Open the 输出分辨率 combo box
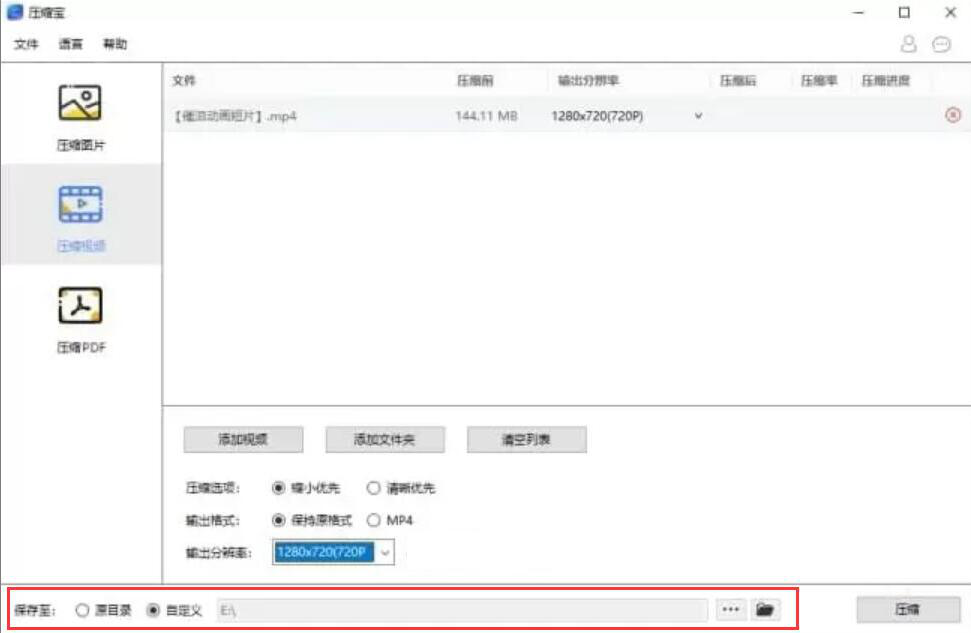The height and width of the screenshot is (633, 971). coord(385,551)
